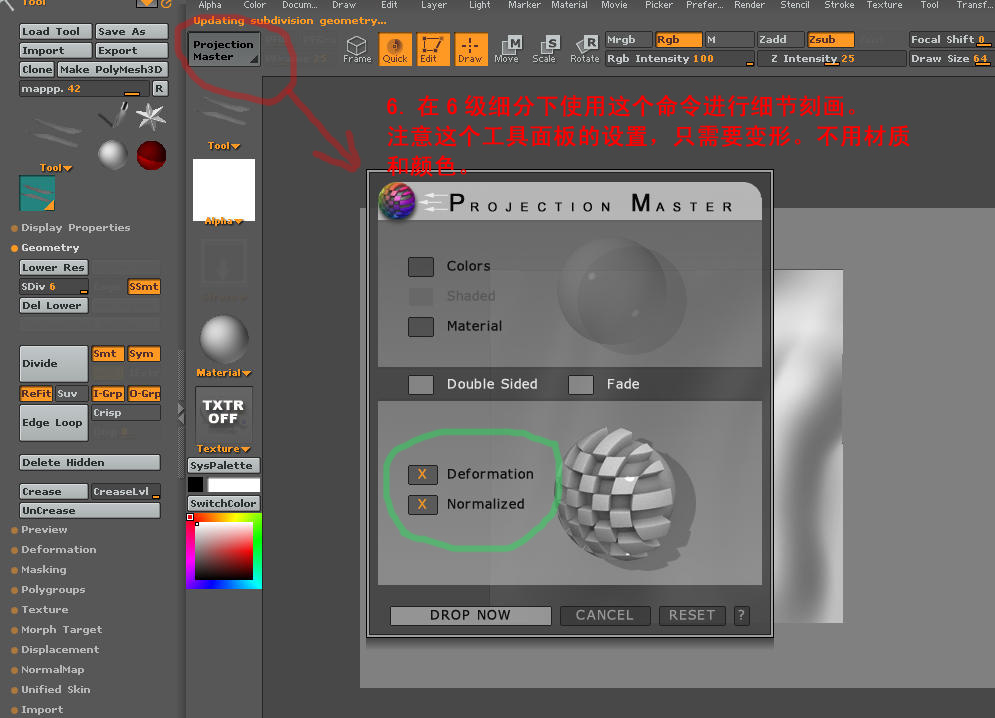Toggle the Zadd mode button
Viewport: 995px width, 718px height.
[x=781, y=39]
